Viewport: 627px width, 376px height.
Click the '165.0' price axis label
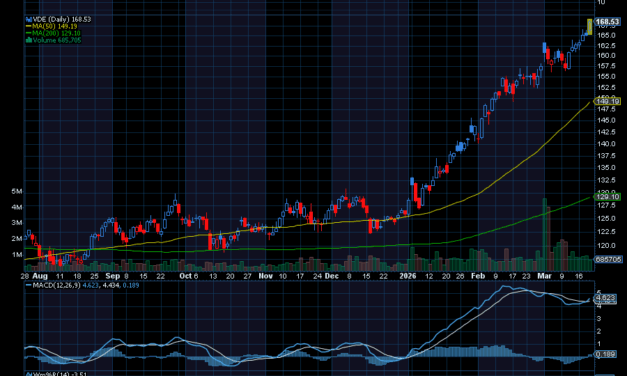(607, 35)
